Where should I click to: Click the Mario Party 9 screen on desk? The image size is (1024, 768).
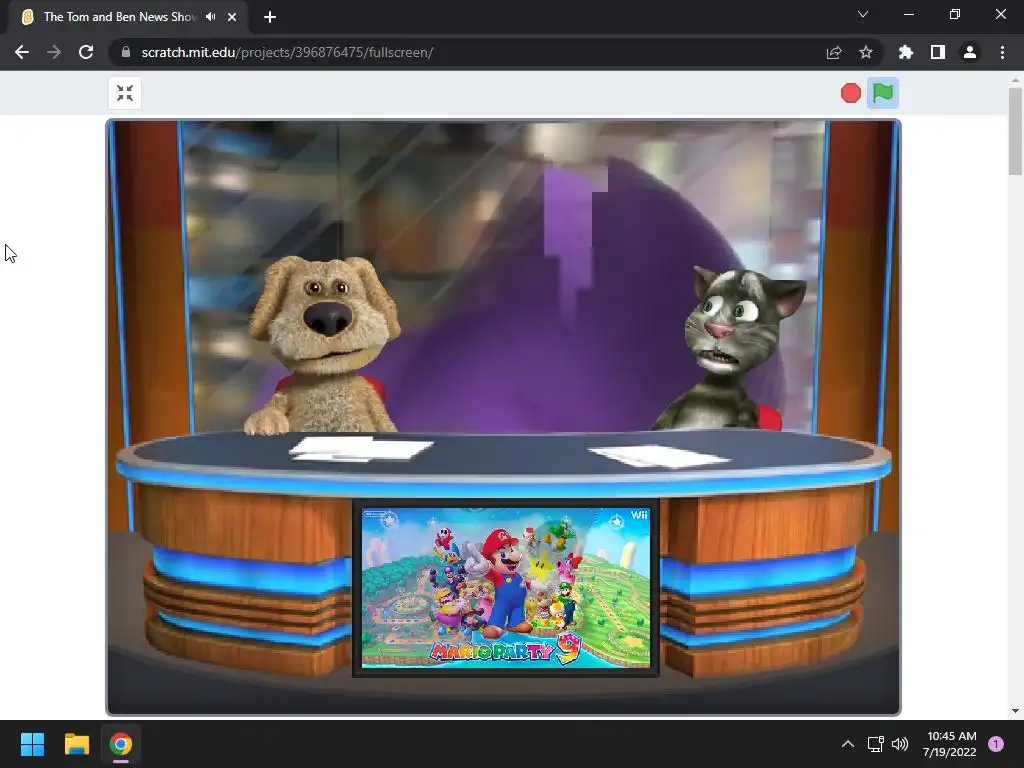[505, 588]
